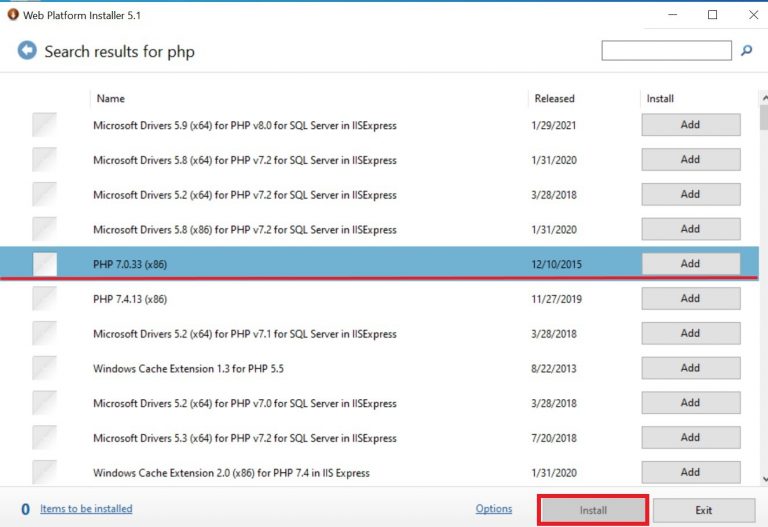
Task: Click the Install column header
Action: pos(660,98)
